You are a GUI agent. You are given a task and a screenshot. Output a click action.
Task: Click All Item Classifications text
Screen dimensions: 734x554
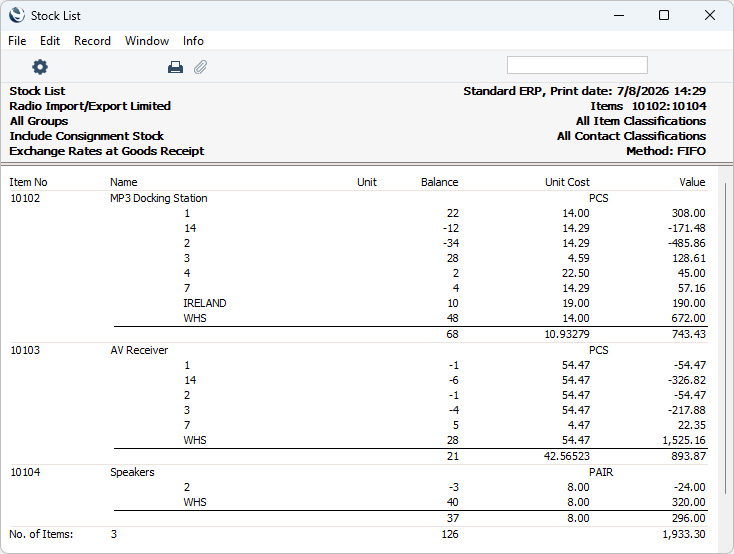[x=641, y=121]
